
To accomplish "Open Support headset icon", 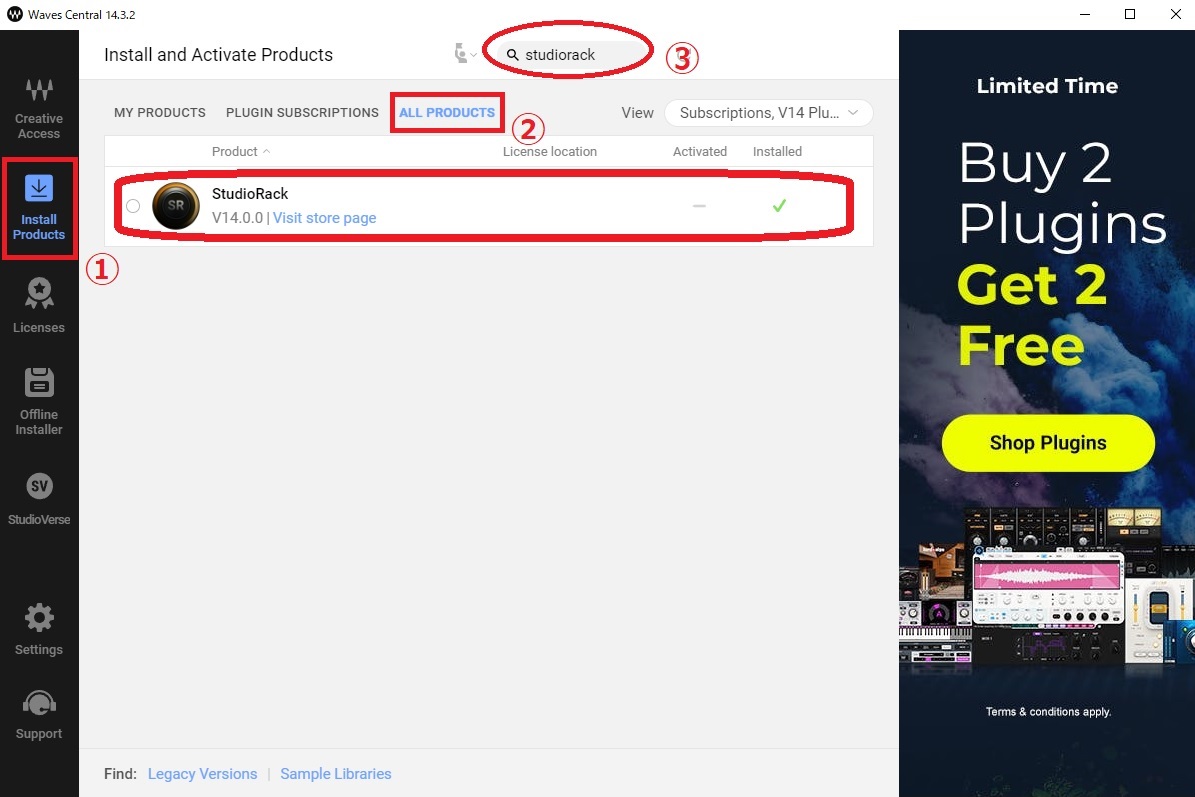I will [39, 714].
